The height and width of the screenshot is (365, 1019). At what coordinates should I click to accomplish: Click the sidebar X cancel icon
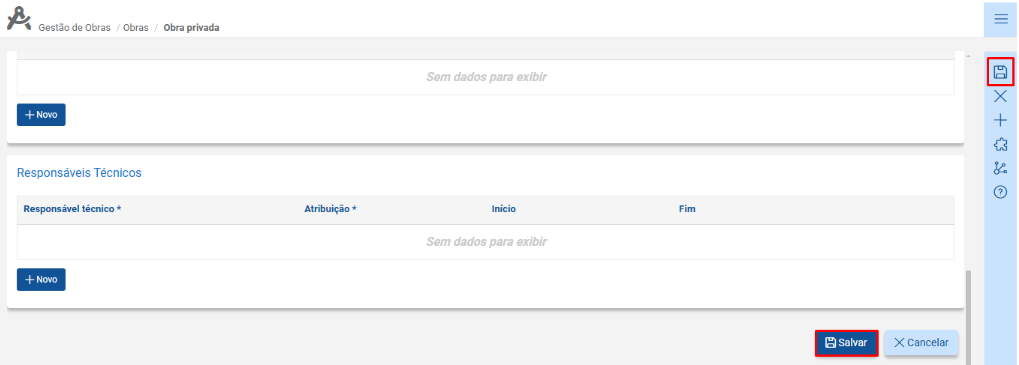tap(1001, 96)
